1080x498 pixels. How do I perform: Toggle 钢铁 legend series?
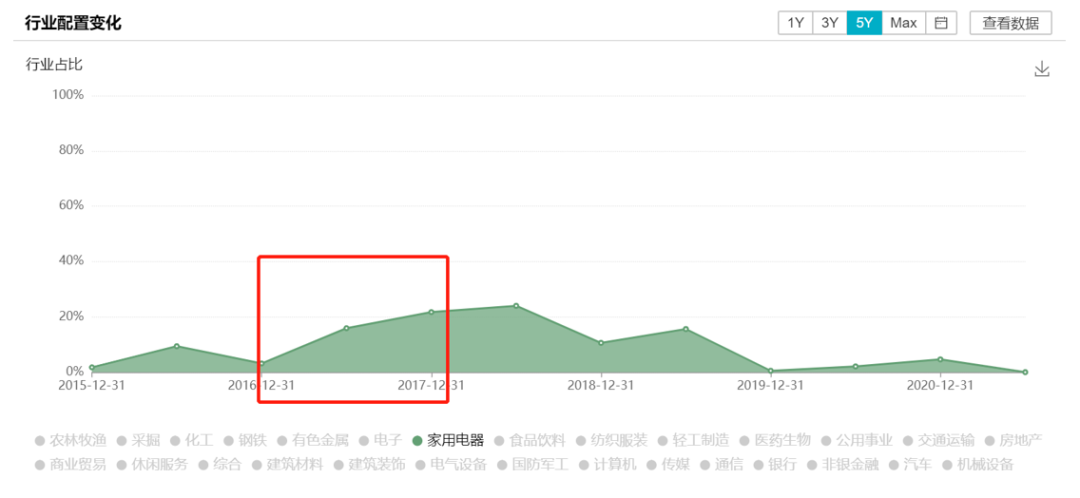(x=245, y=440)
